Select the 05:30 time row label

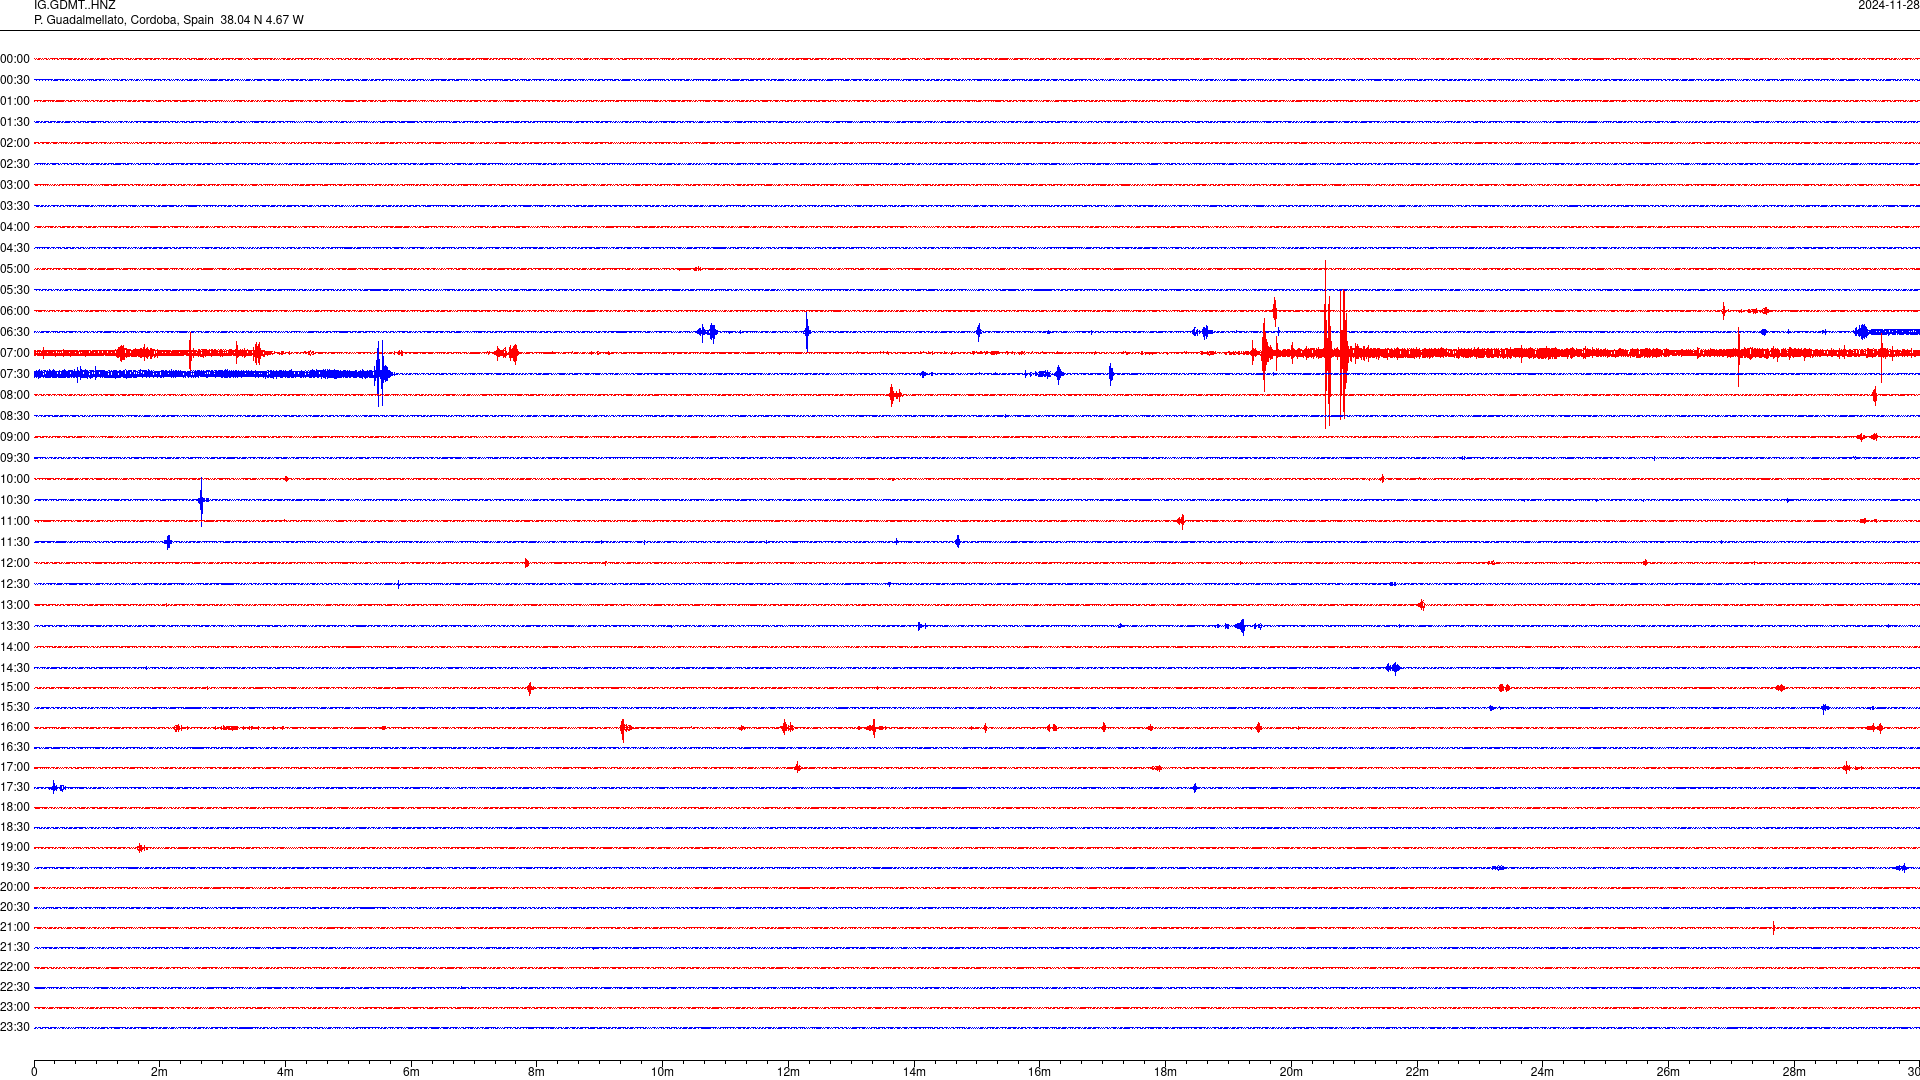[x=15, y=290]
